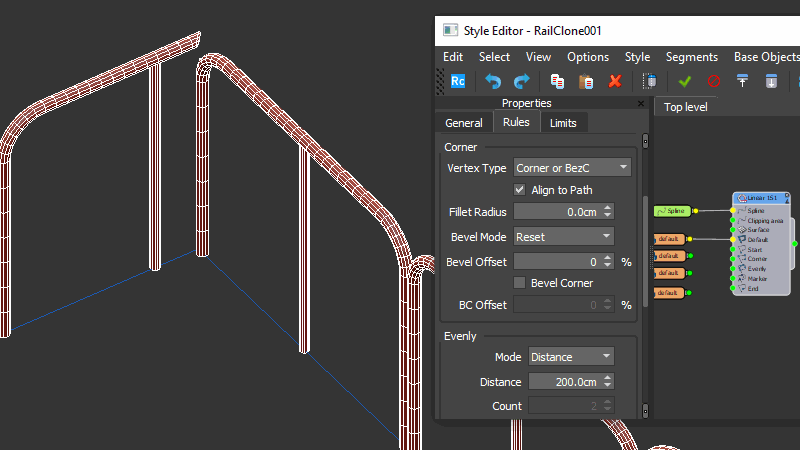800x450 pixels.
Task: Uncheck the Align to Path checkbox
Action: pos(520,190)
